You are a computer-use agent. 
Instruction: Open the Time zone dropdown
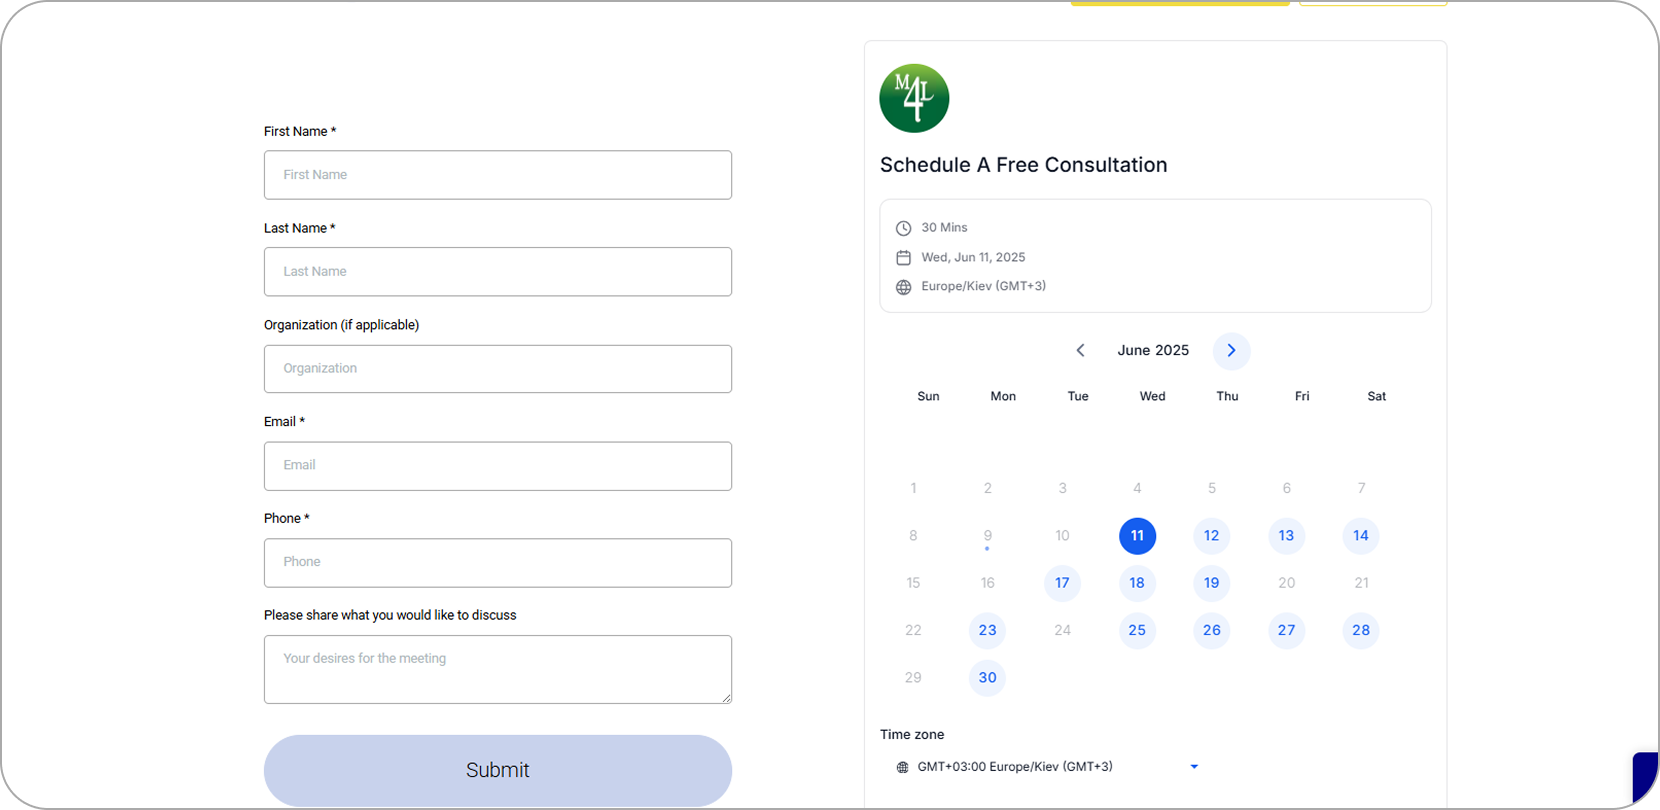1047,767
